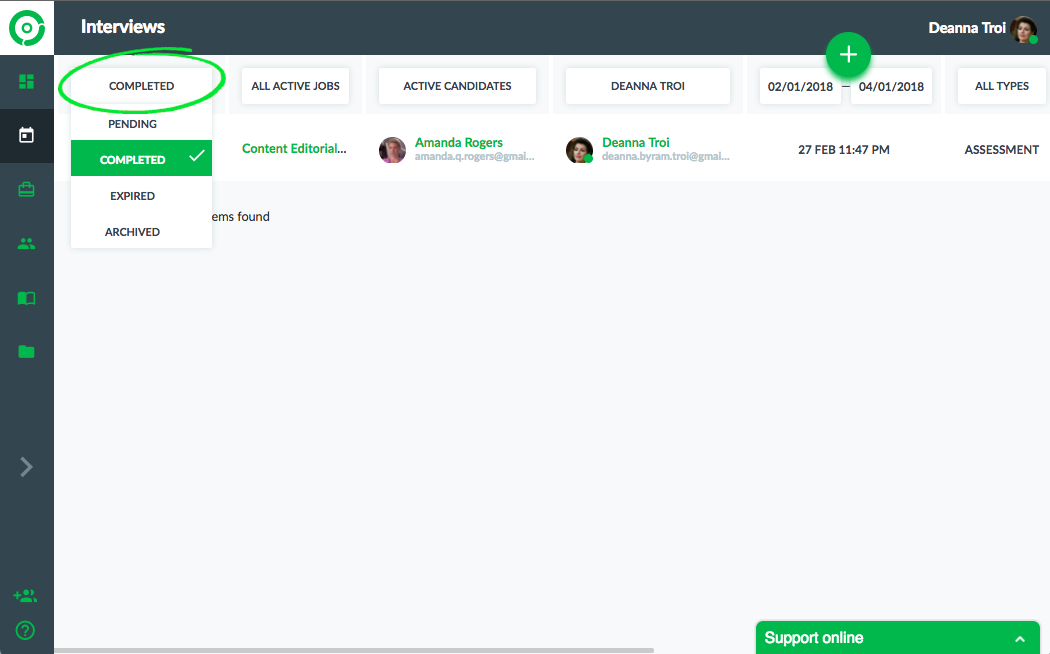Open Deanna Troi interviewer link in row
The width and height of the screenshot is (1050, 654).
pyautogui.click(x=635, y=143)
